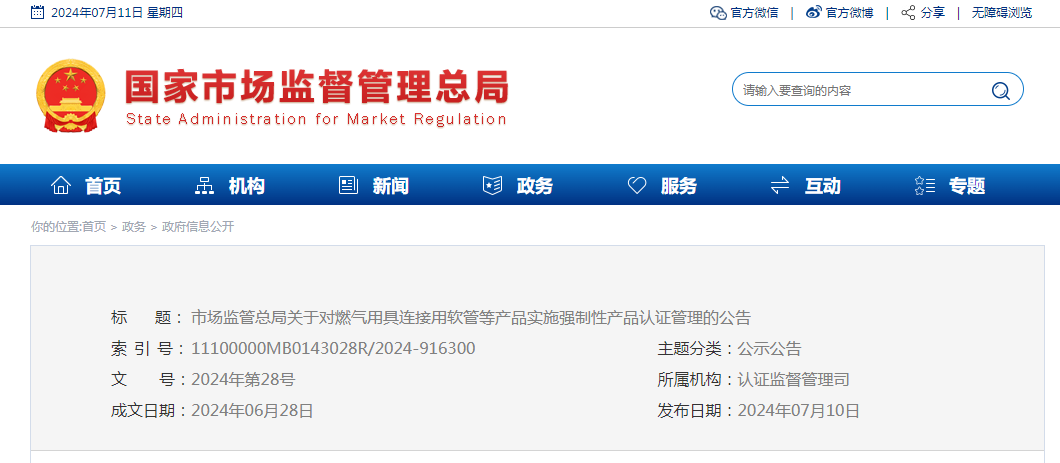Click the share icon in top bar

pyautogui.click(x=909, y=12)
